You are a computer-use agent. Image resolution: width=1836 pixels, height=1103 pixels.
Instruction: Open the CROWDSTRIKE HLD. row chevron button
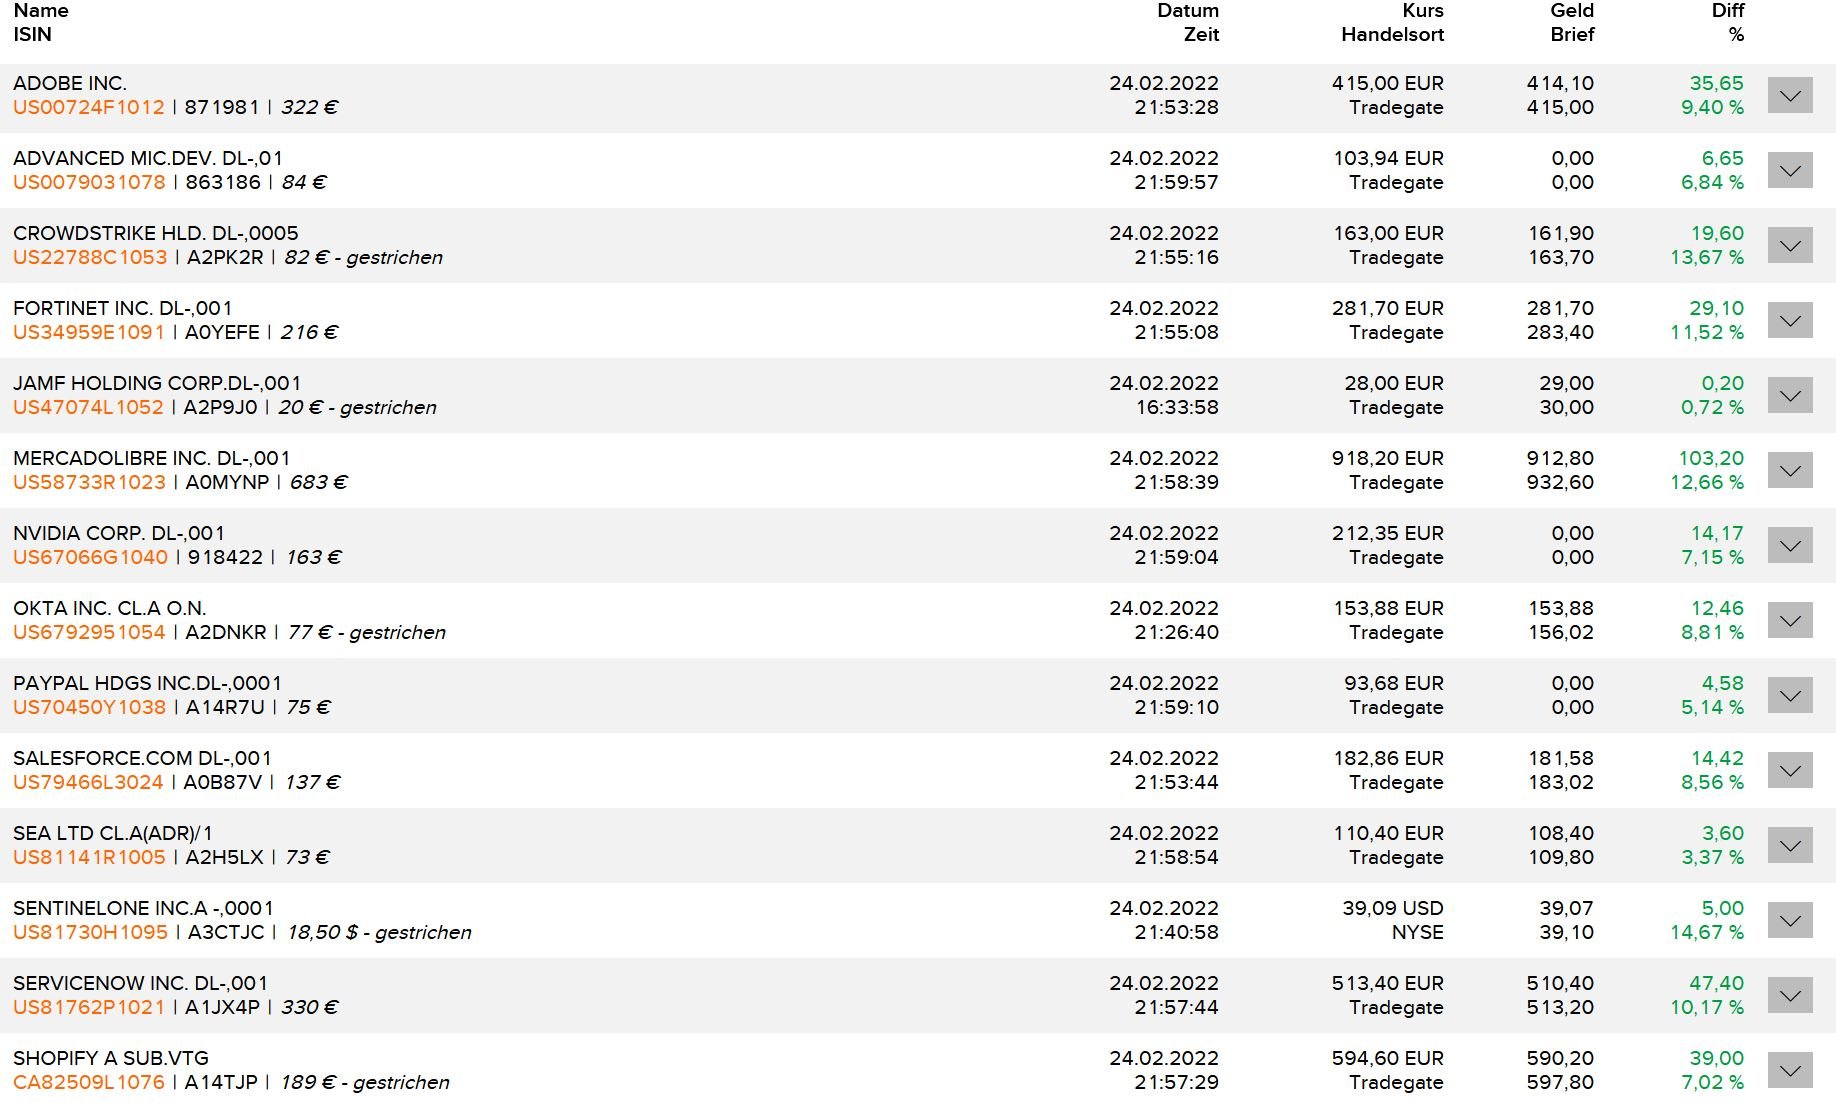click(x=1789, y=246)
